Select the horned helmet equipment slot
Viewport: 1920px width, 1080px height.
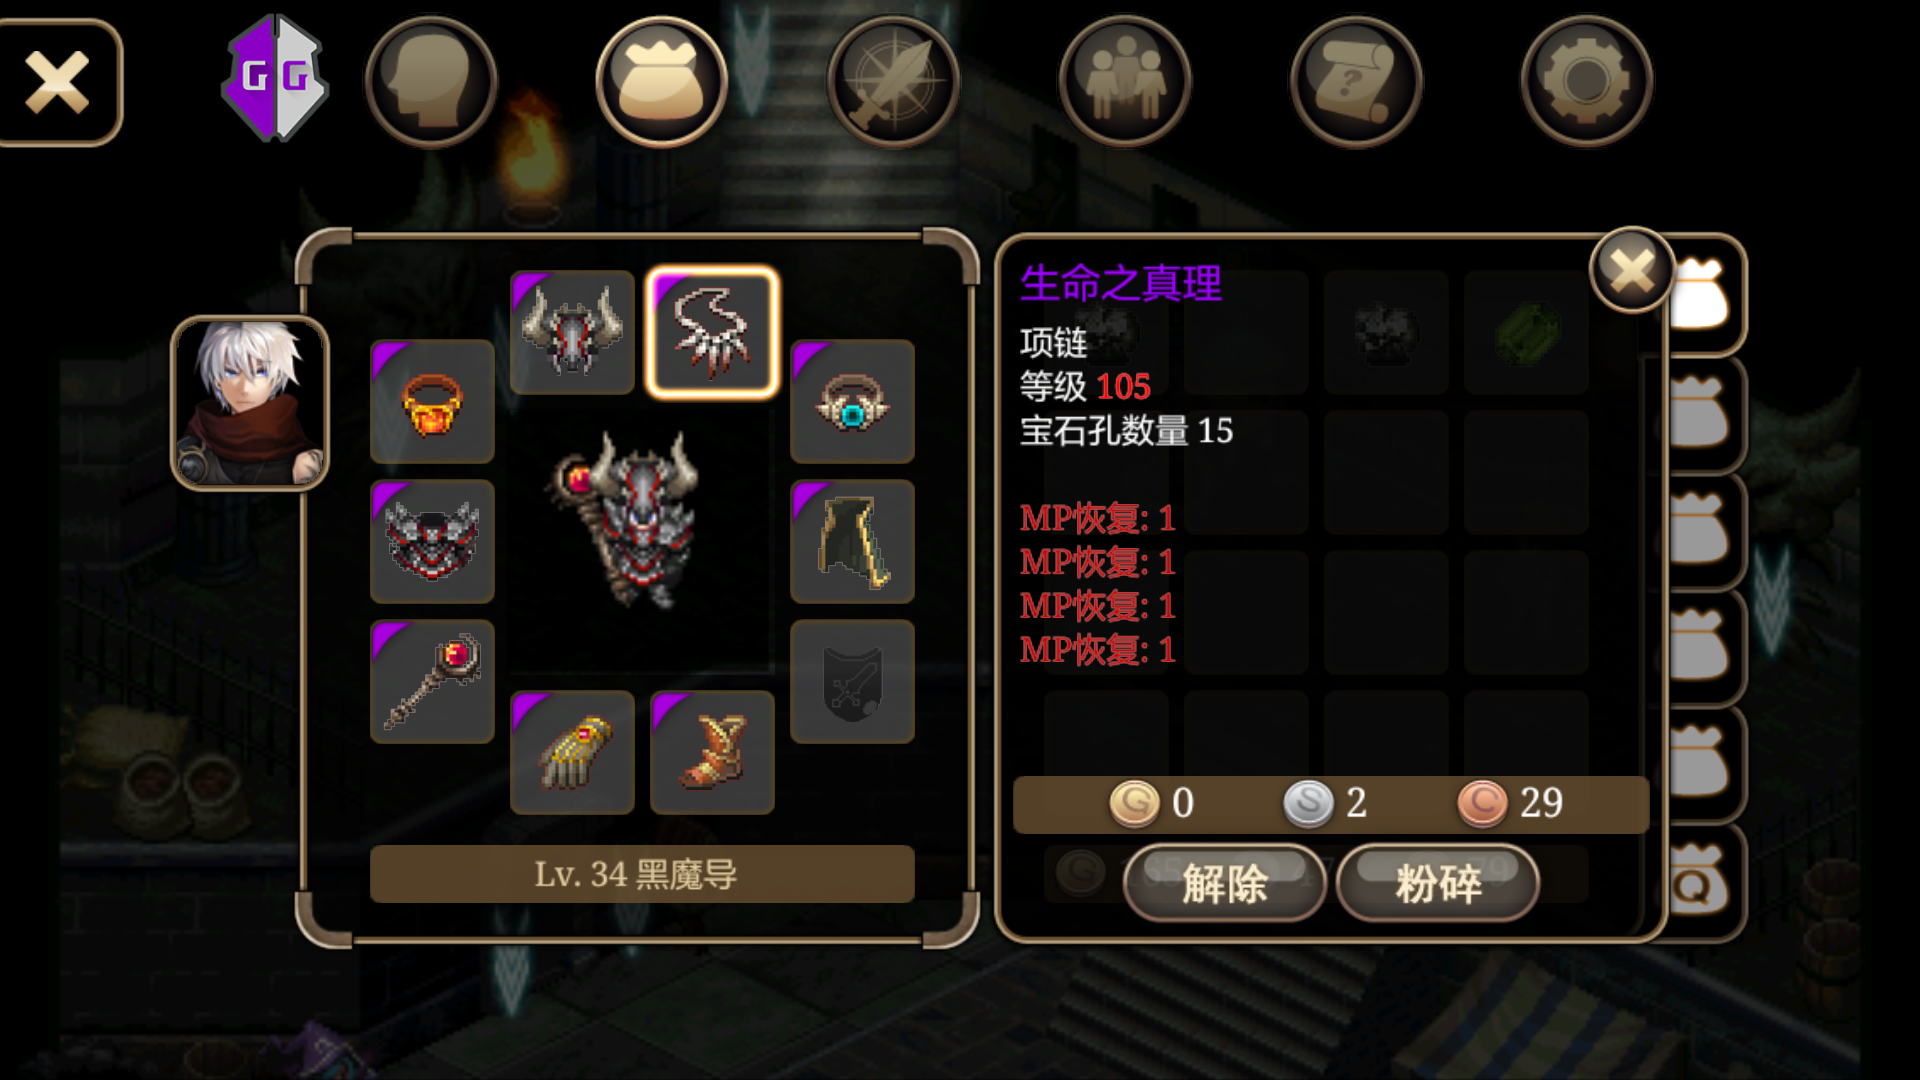[x=572, y=332]
